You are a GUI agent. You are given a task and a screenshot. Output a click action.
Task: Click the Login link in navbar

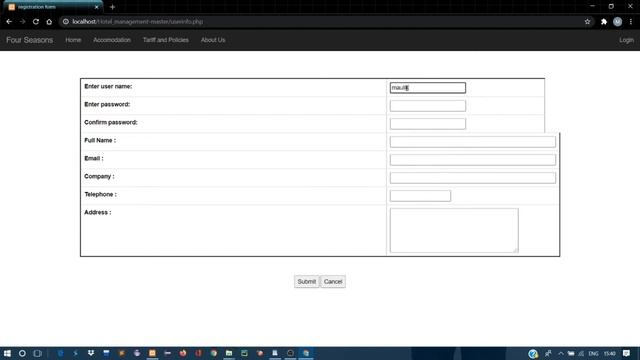[627, 40]
